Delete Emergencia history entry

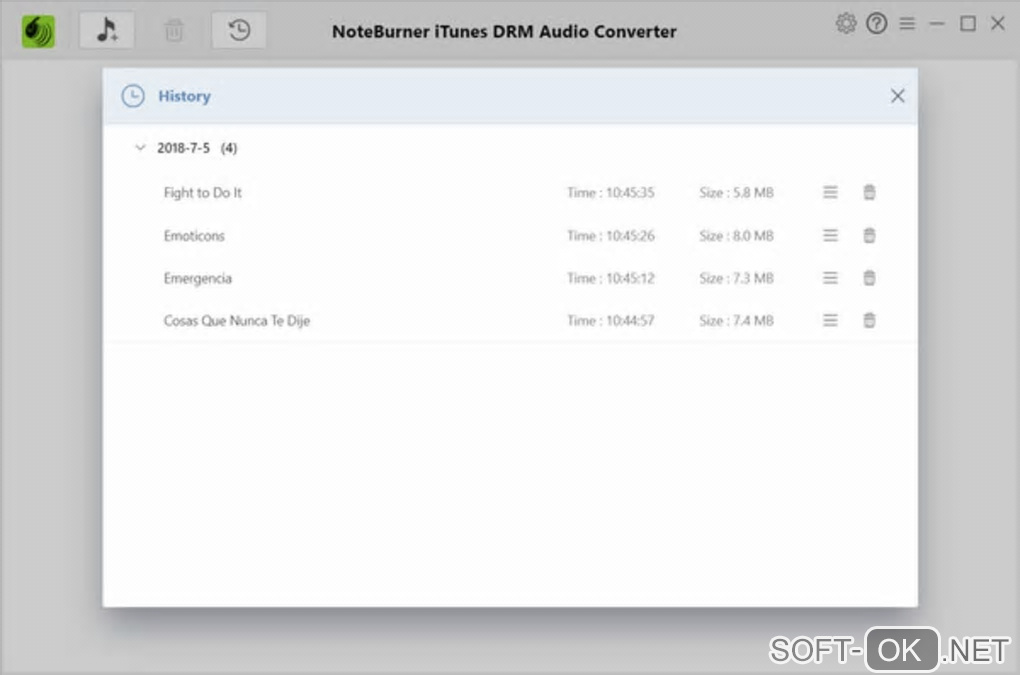pos(869,278)
